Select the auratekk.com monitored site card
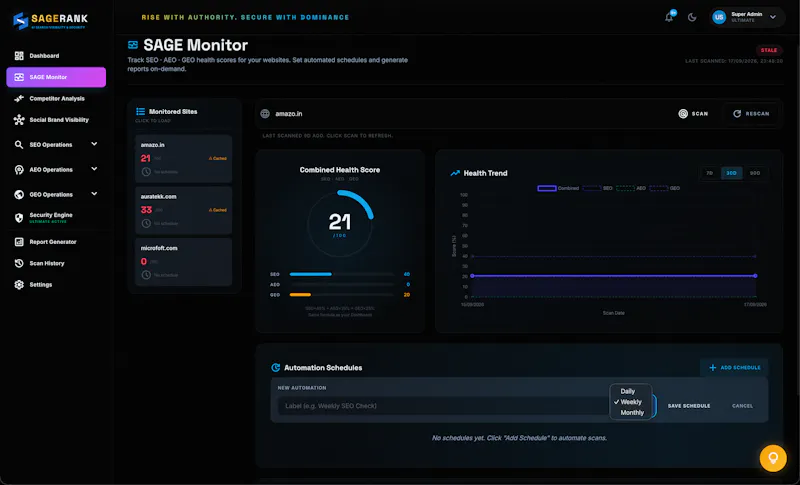Screen dimensions: 800x485 184,210
